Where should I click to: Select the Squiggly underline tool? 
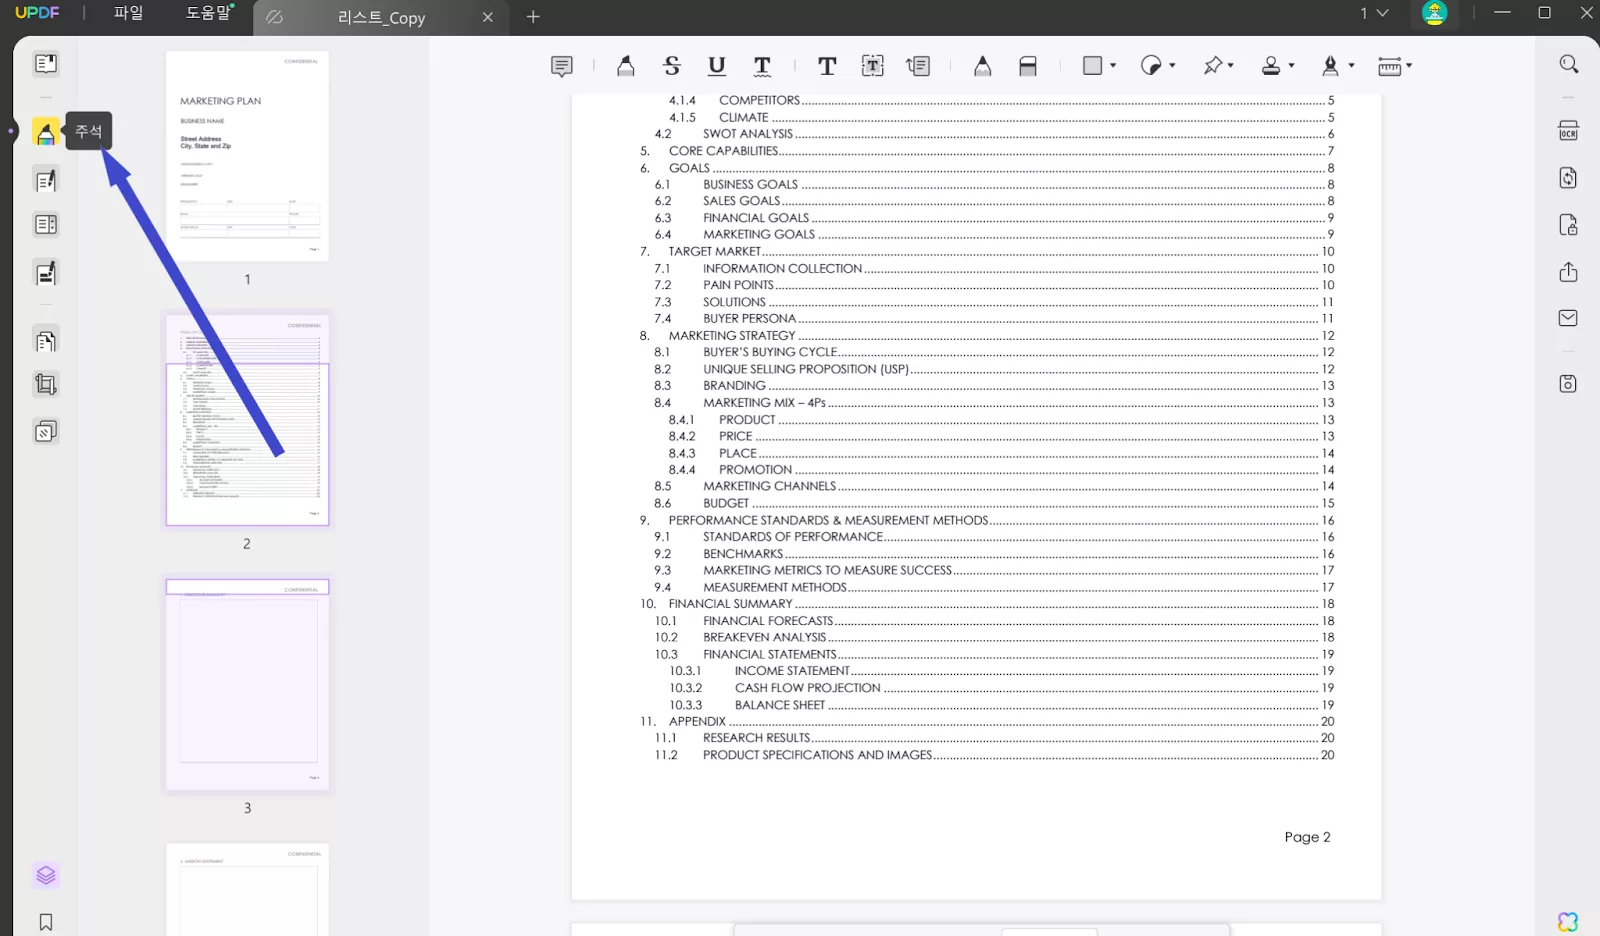click(762, 66)
